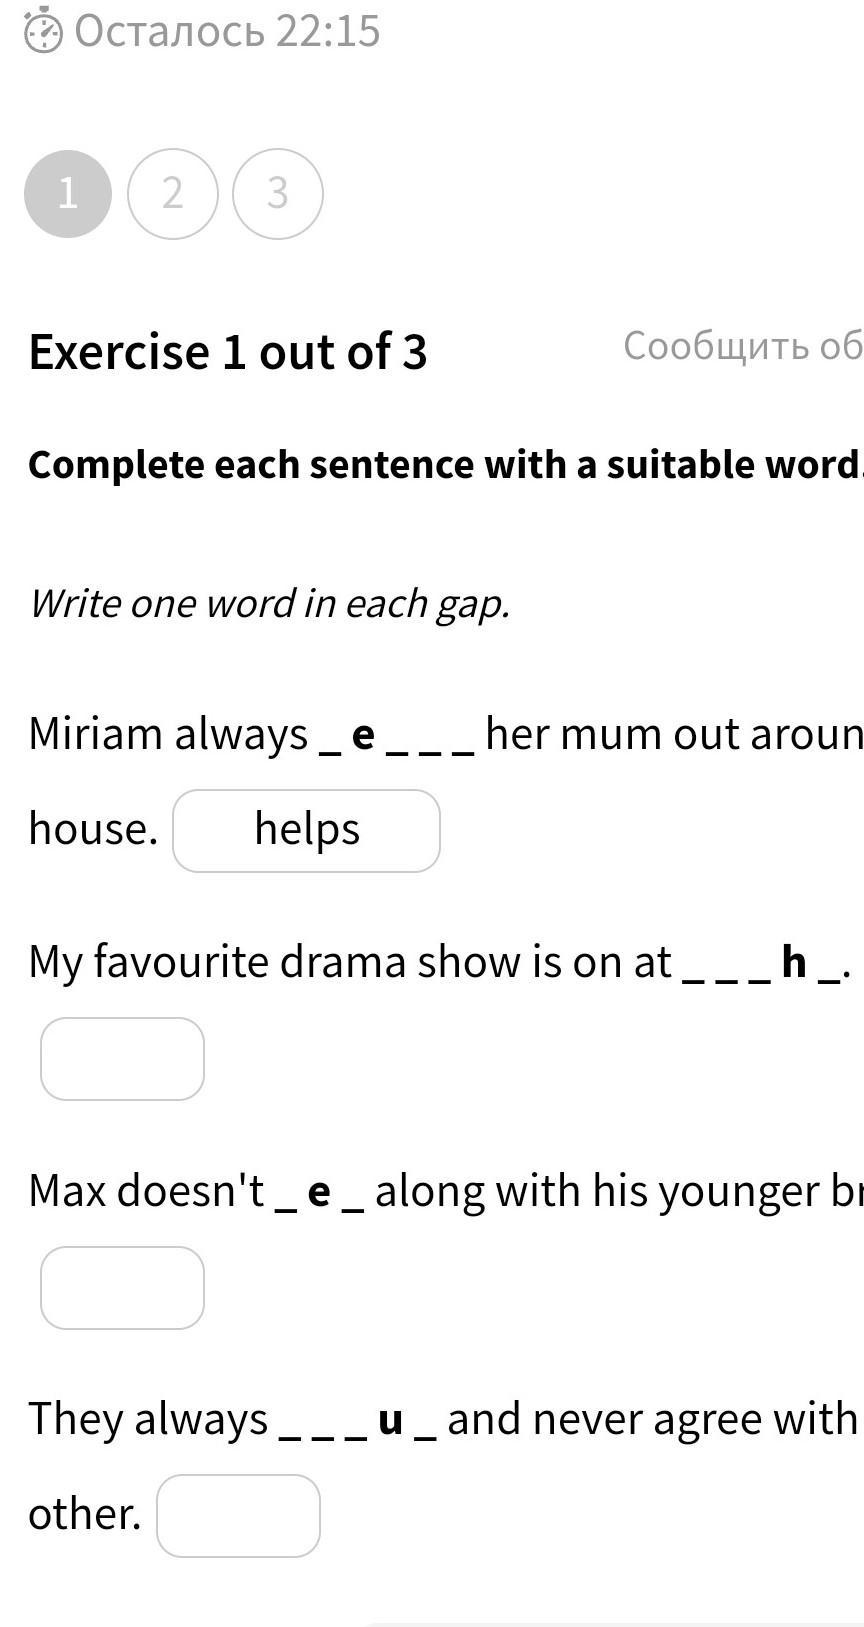Jump to exercise step 3
Viewport: 864px width, 1627px height.
(x=278, y=194)
